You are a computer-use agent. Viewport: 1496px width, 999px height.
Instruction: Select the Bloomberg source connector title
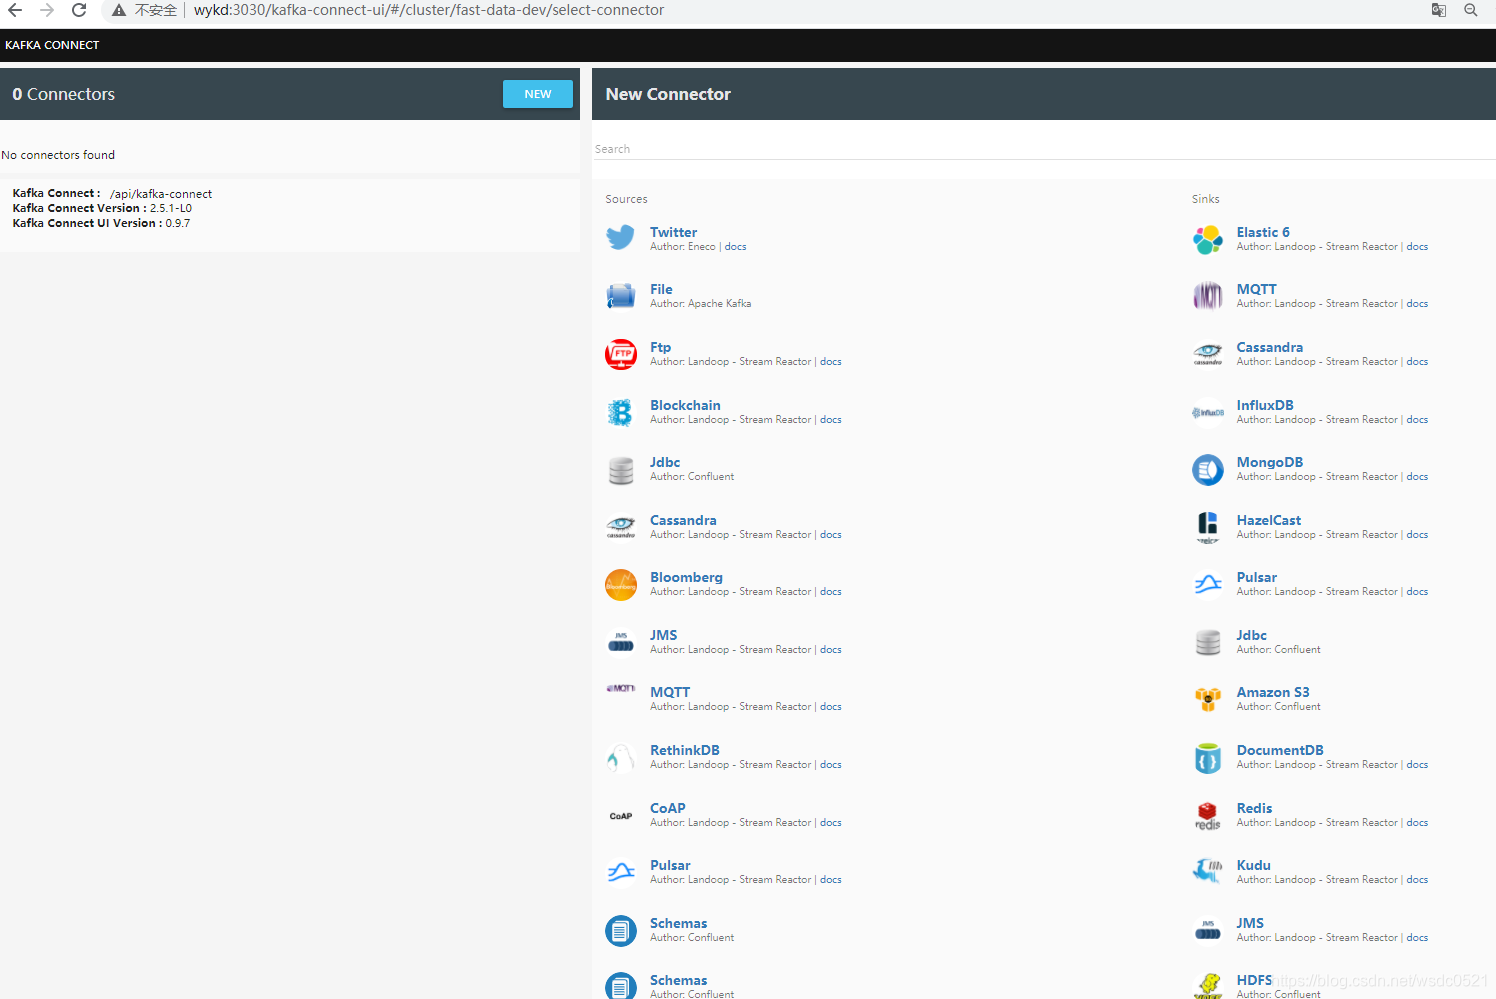686,577
